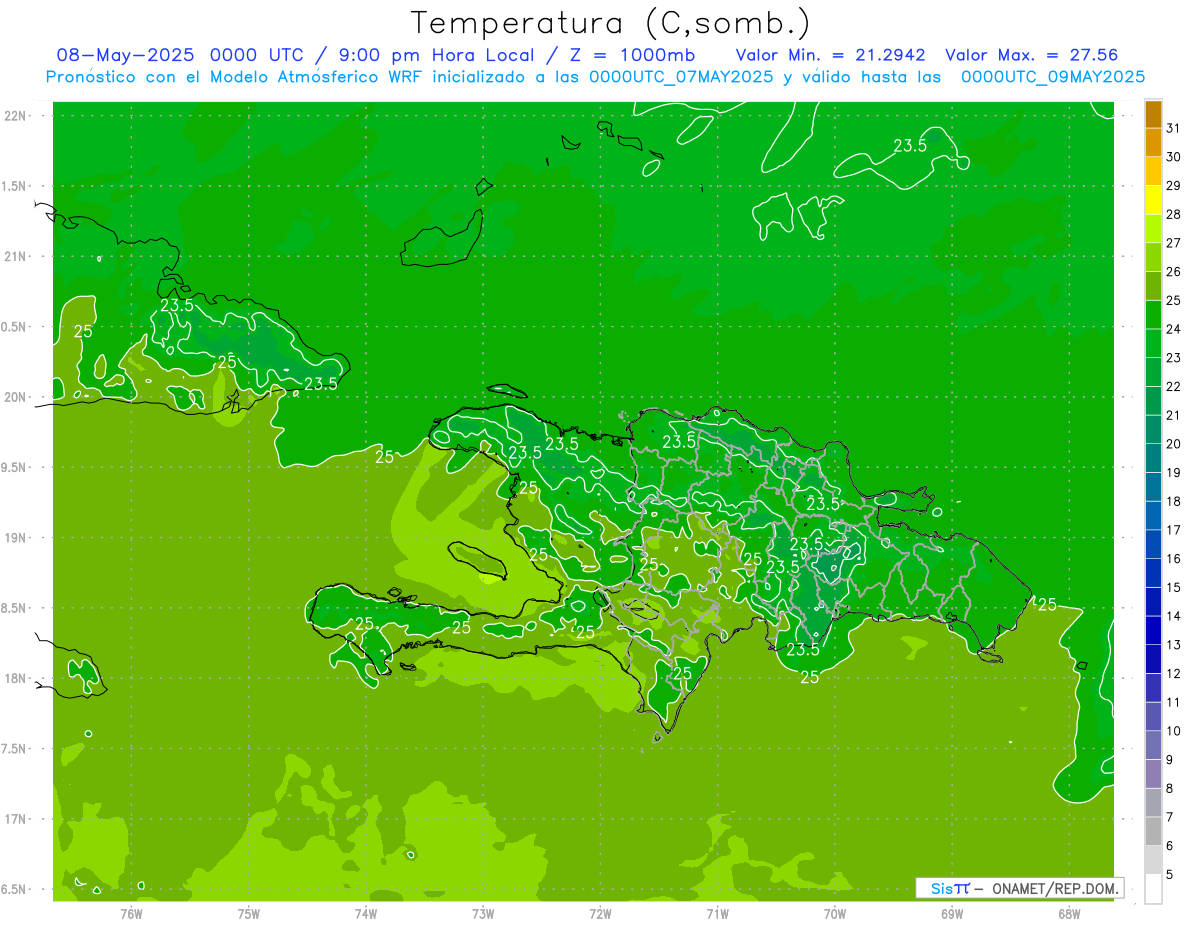Click the '75W' longitude label
1200x927 pixels.
(249, 913)
